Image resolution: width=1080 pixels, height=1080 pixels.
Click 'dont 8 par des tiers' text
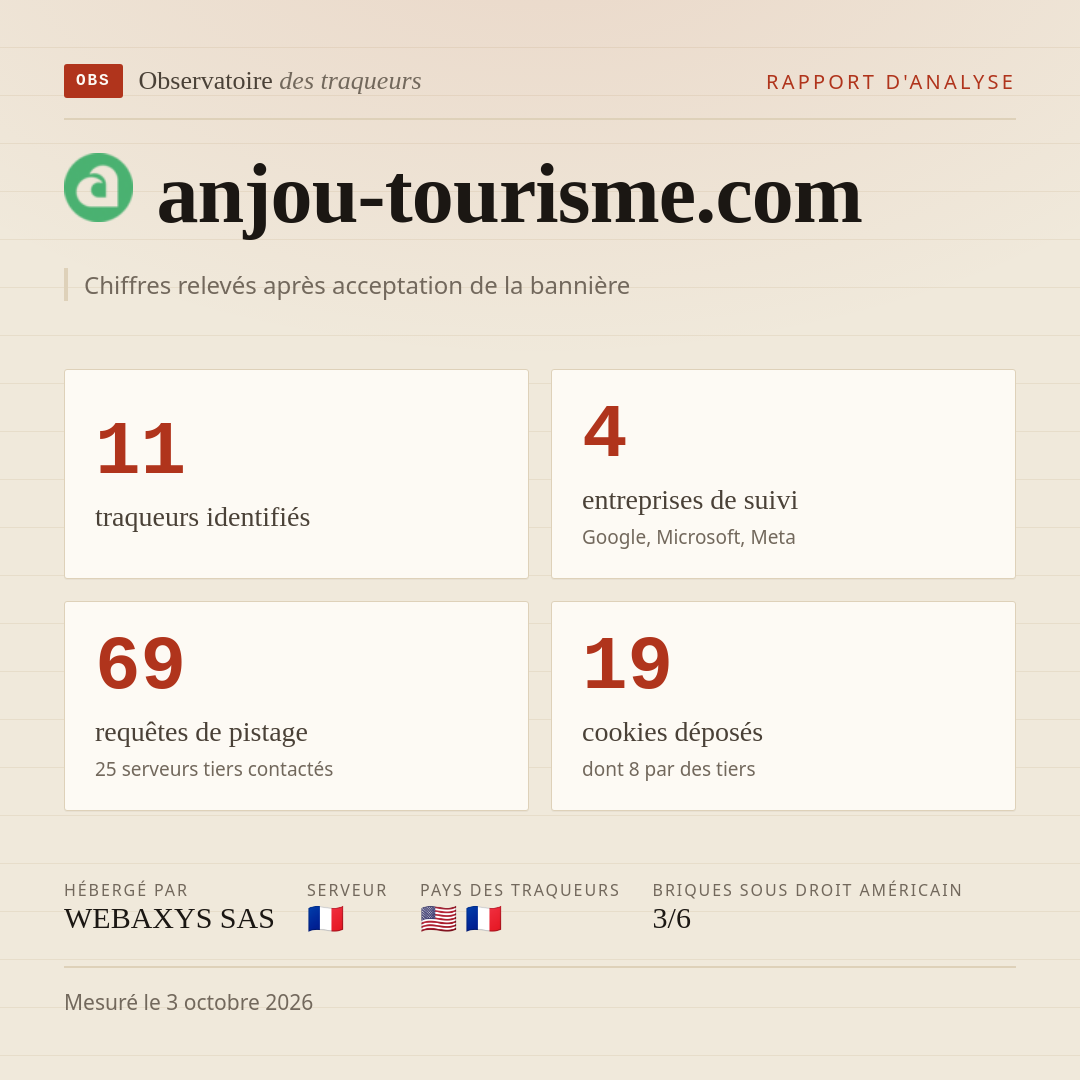click(x=669, y=769)
